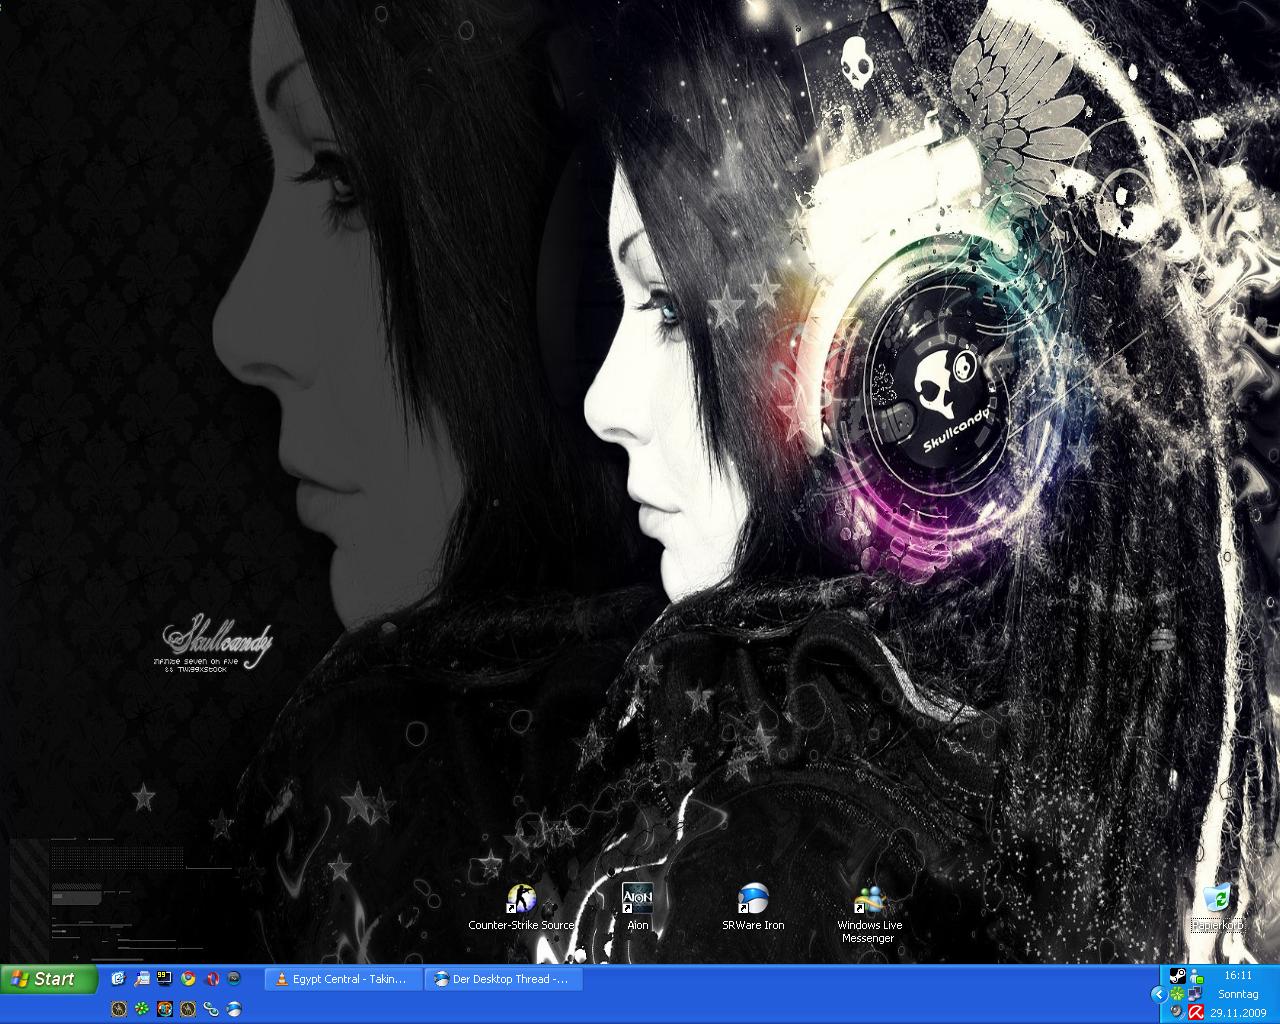Open the SRWare Iron desktop shortcut

pyautogui.click(x=752, y=900)
